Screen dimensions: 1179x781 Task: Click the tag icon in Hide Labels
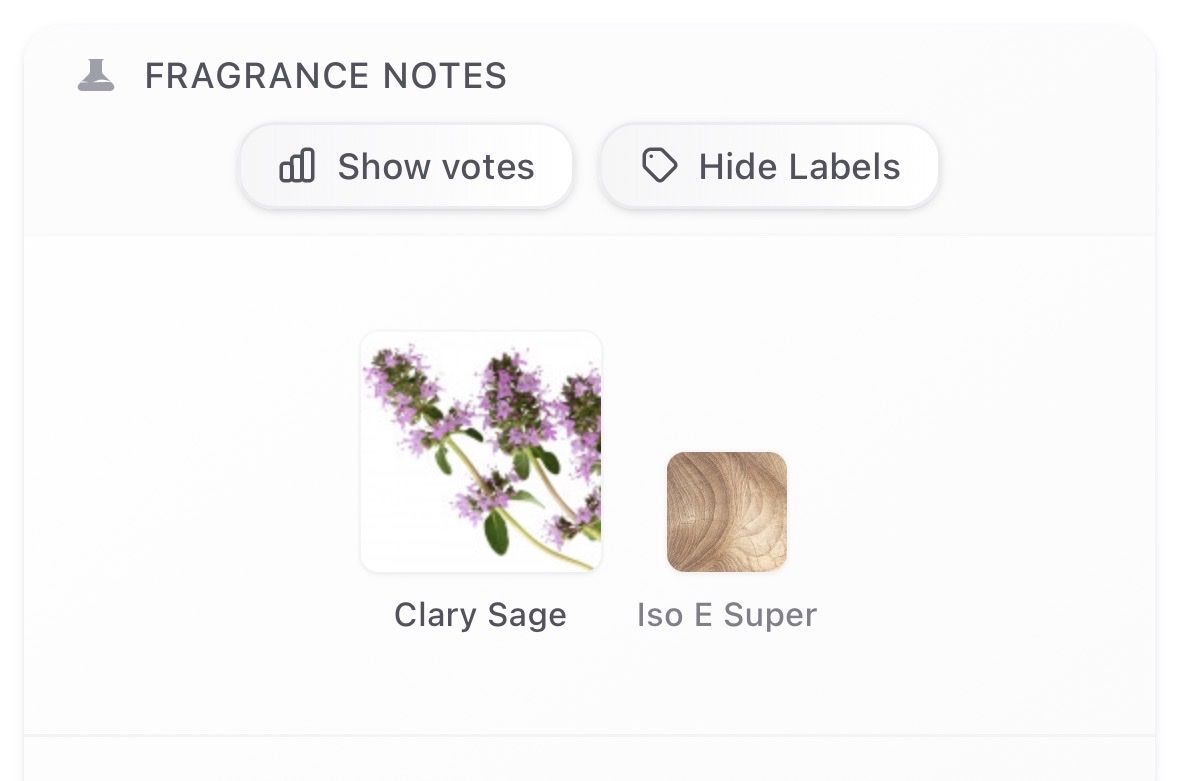pyautogui.click(x=659, y=166)
